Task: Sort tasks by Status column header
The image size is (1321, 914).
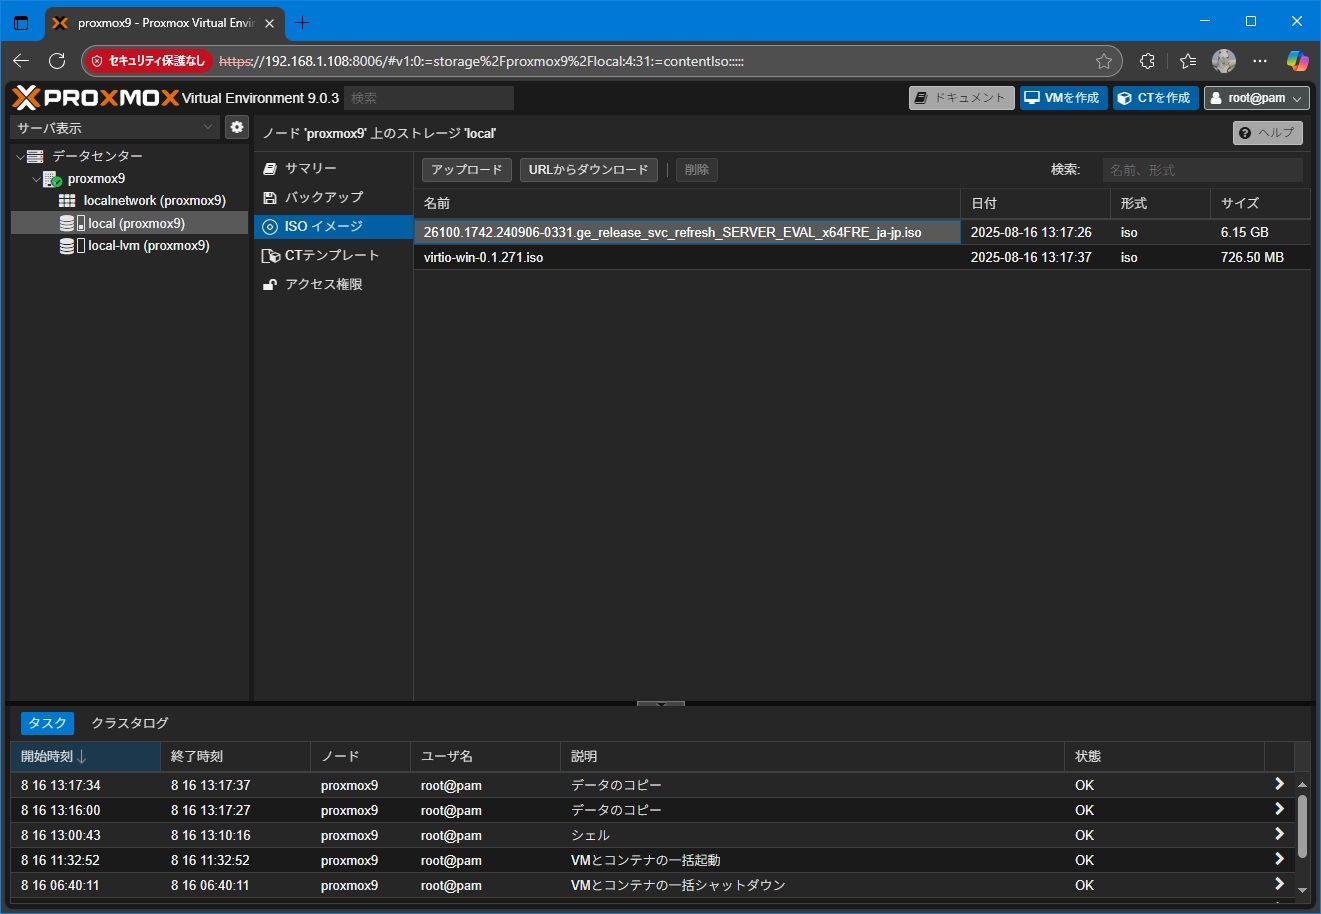Action: (1165, 756)
